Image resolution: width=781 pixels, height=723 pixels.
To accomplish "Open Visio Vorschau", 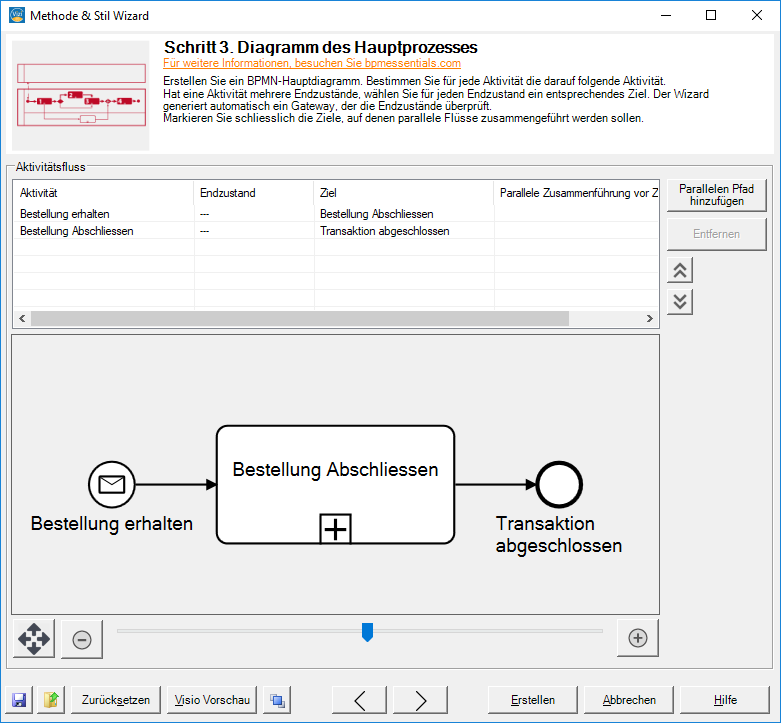I will point(212,700).
